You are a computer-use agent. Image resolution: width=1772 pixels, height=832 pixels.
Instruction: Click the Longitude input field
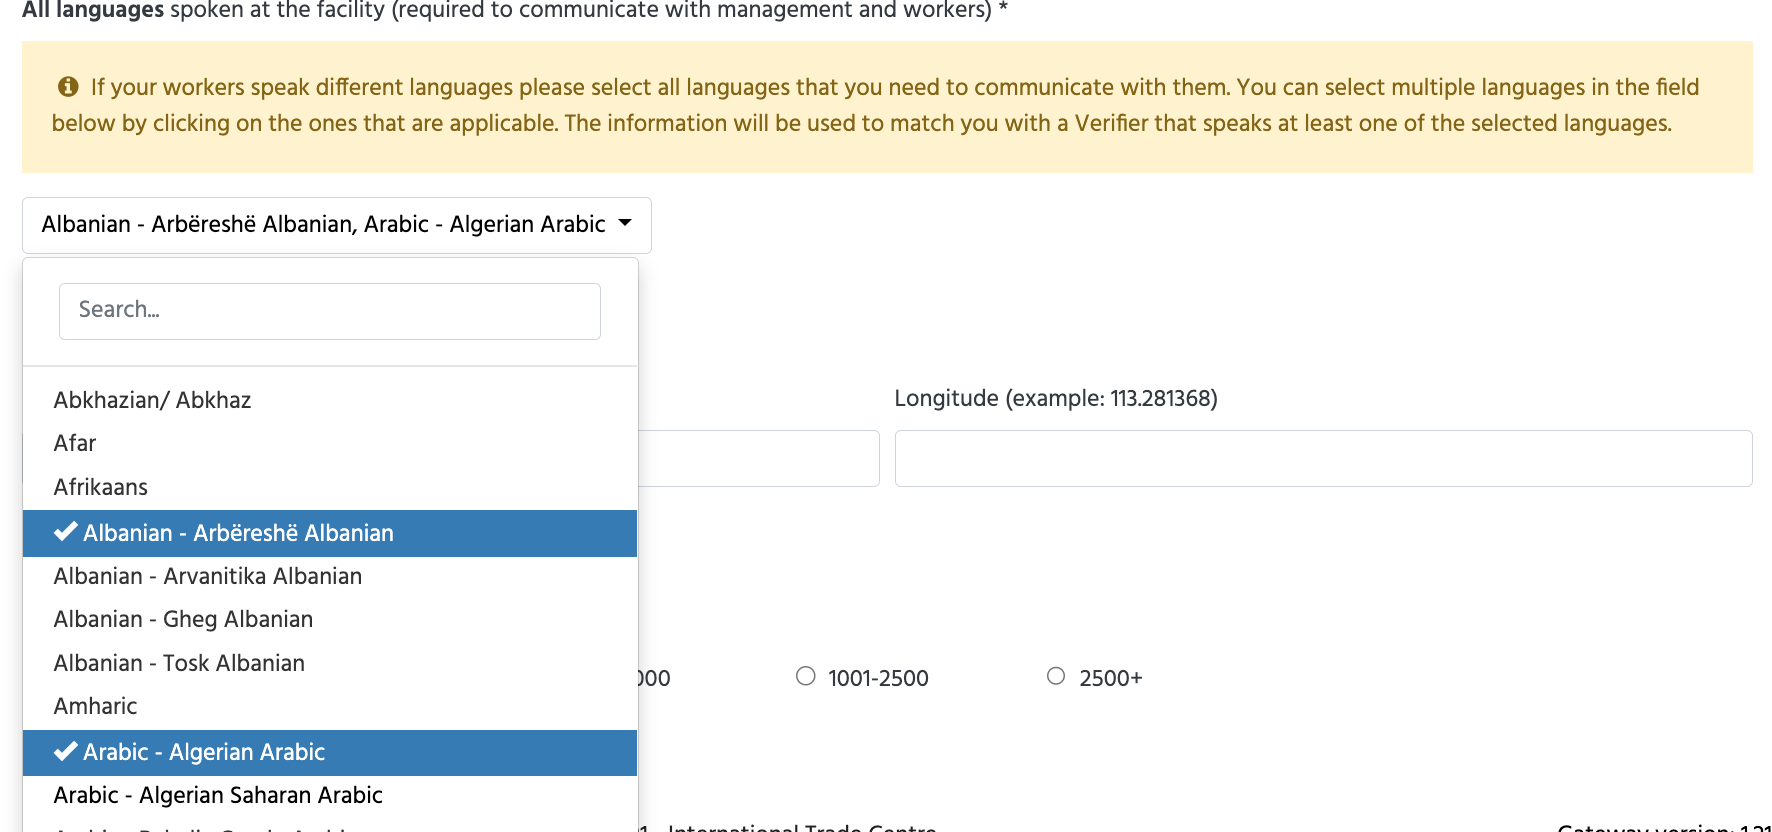click(1323, 458)
